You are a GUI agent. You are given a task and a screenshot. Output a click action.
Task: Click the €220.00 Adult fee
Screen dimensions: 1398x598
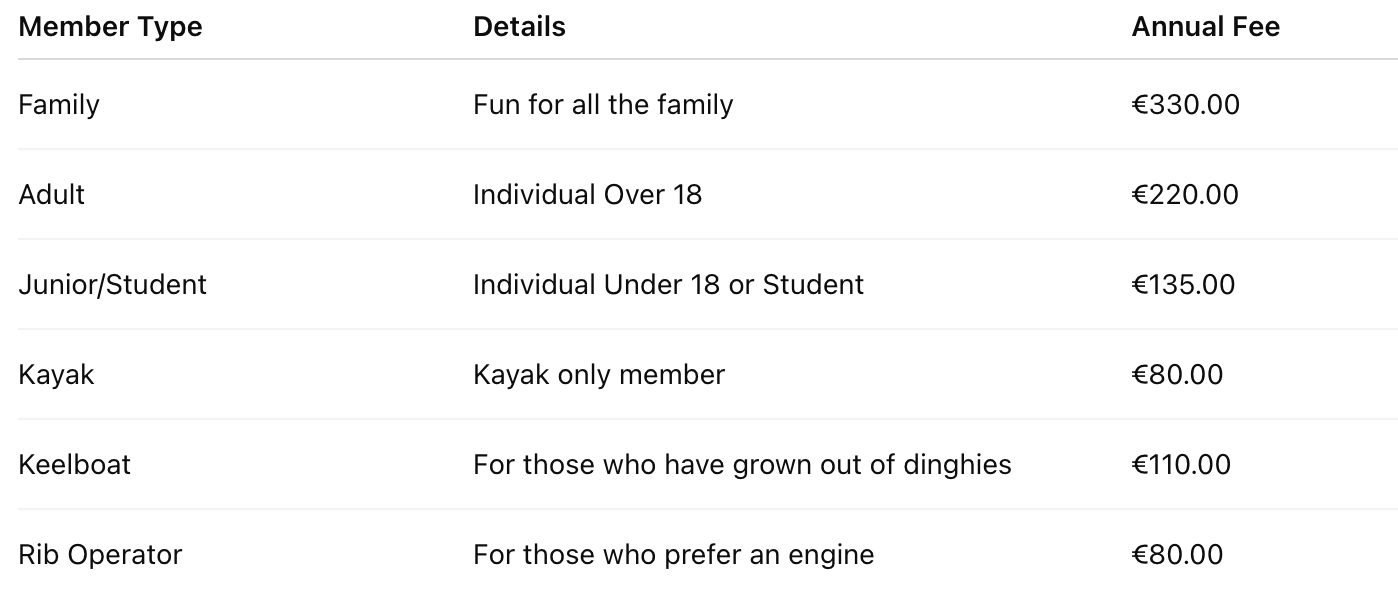coord(1185,194)
